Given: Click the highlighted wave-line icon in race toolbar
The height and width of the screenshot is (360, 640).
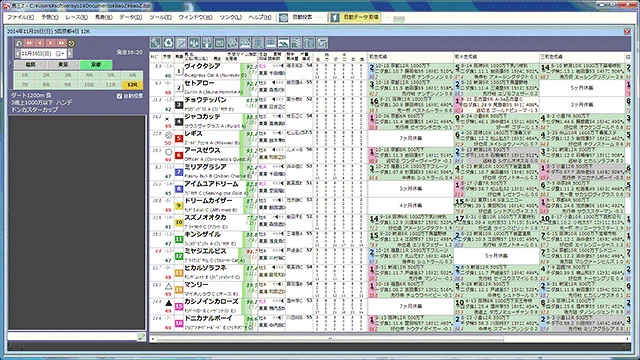Looking at the screenshot, I should point(283,43).
